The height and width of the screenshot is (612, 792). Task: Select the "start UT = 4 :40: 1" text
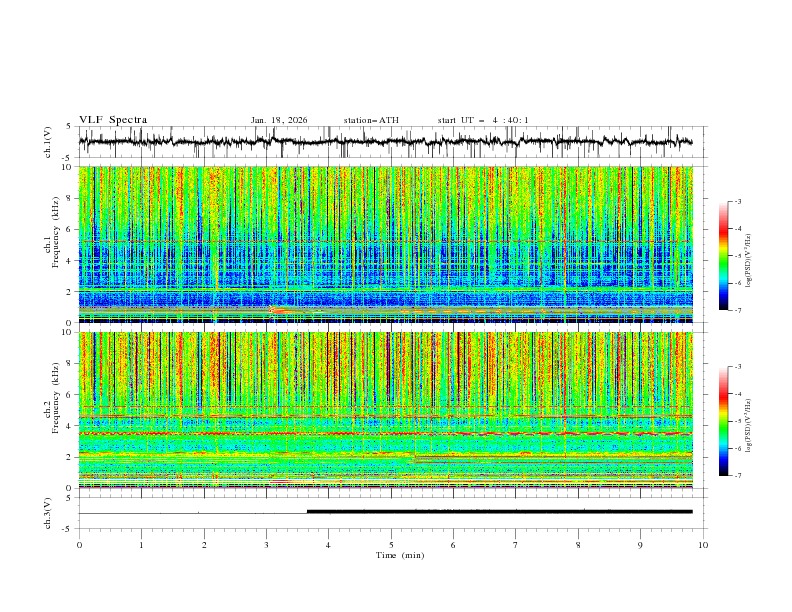(x=483, y=120)
